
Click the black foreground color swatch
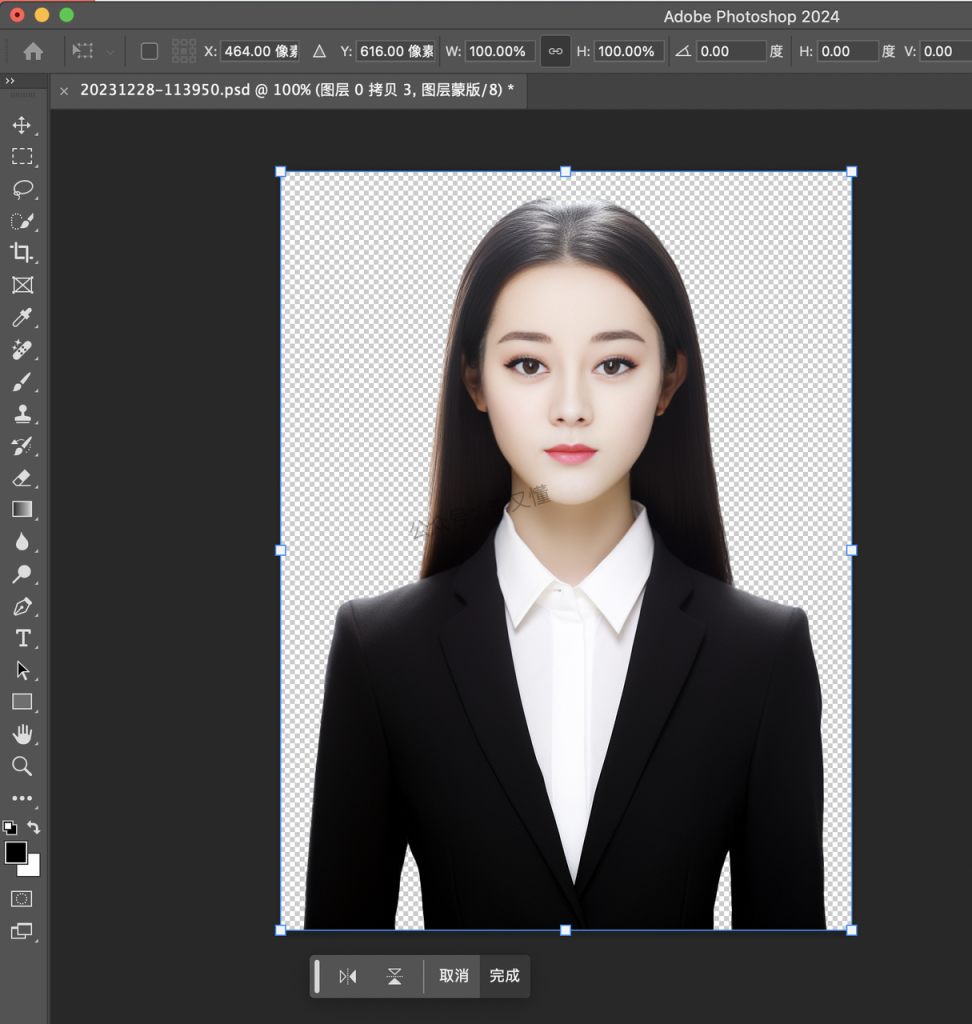pos(16,852)
